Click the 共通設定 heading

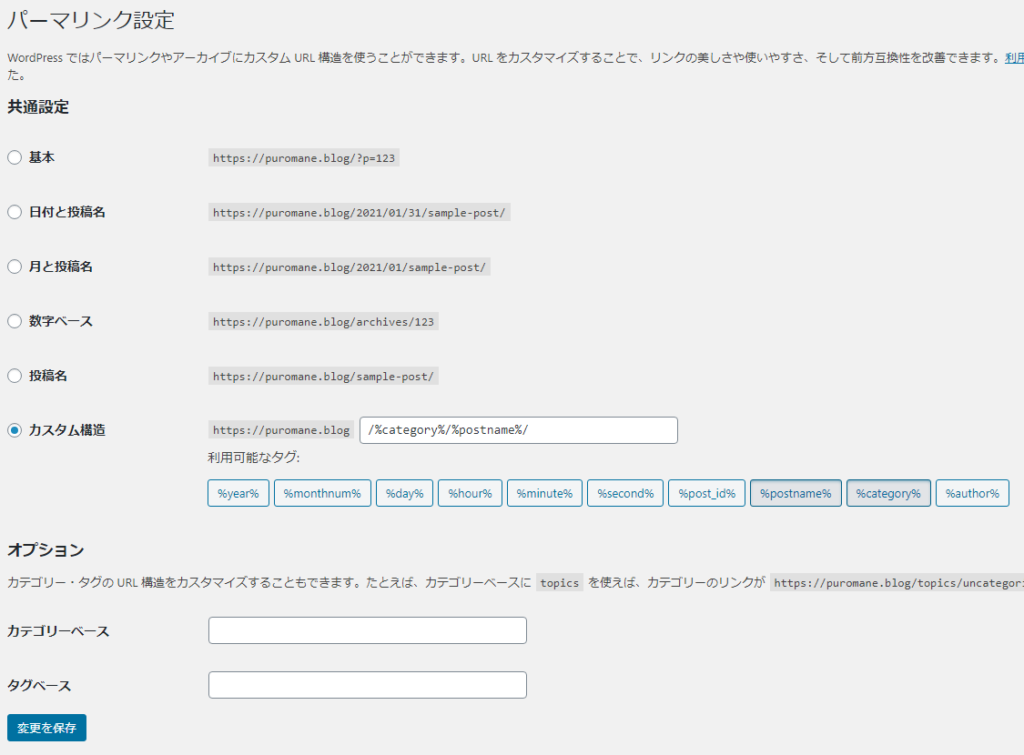pyautogui.click(x=39, y=107)
